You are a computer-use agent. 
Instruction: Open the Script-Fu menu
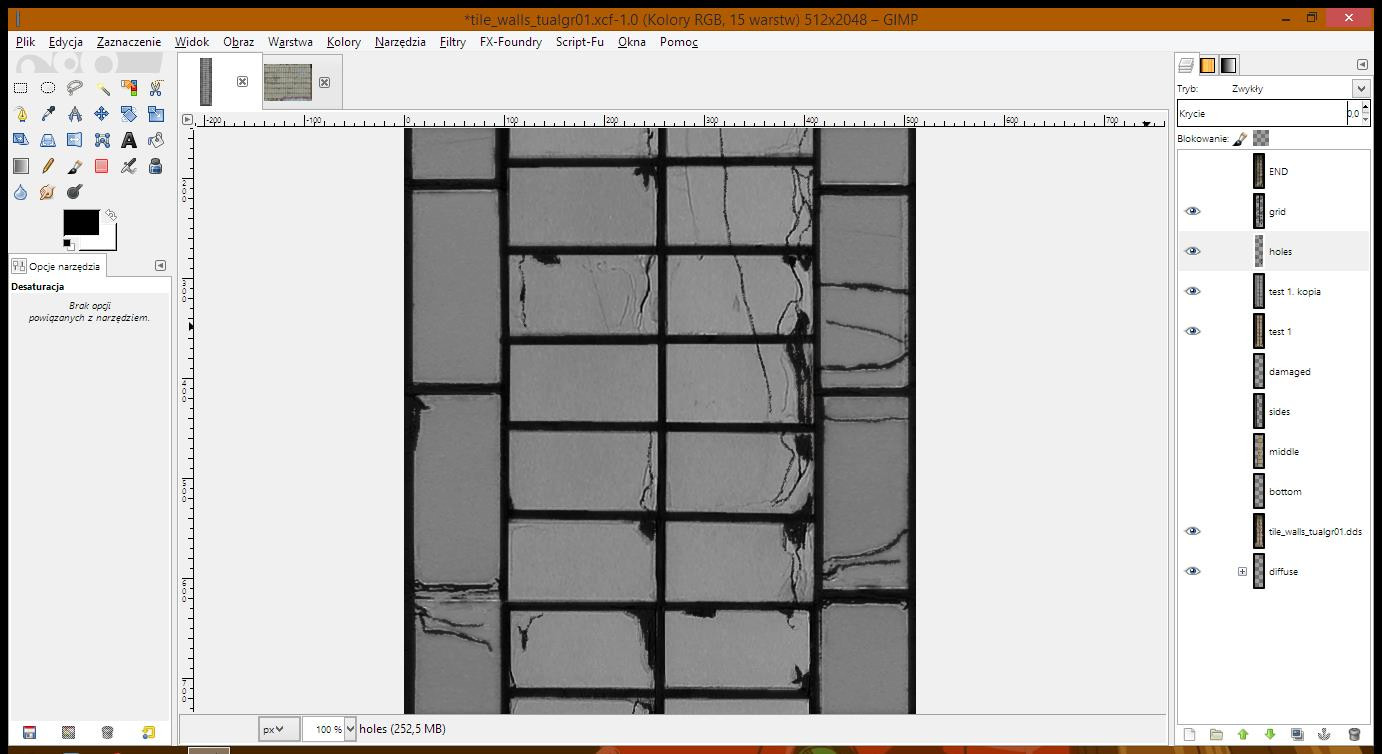[579, 42]
